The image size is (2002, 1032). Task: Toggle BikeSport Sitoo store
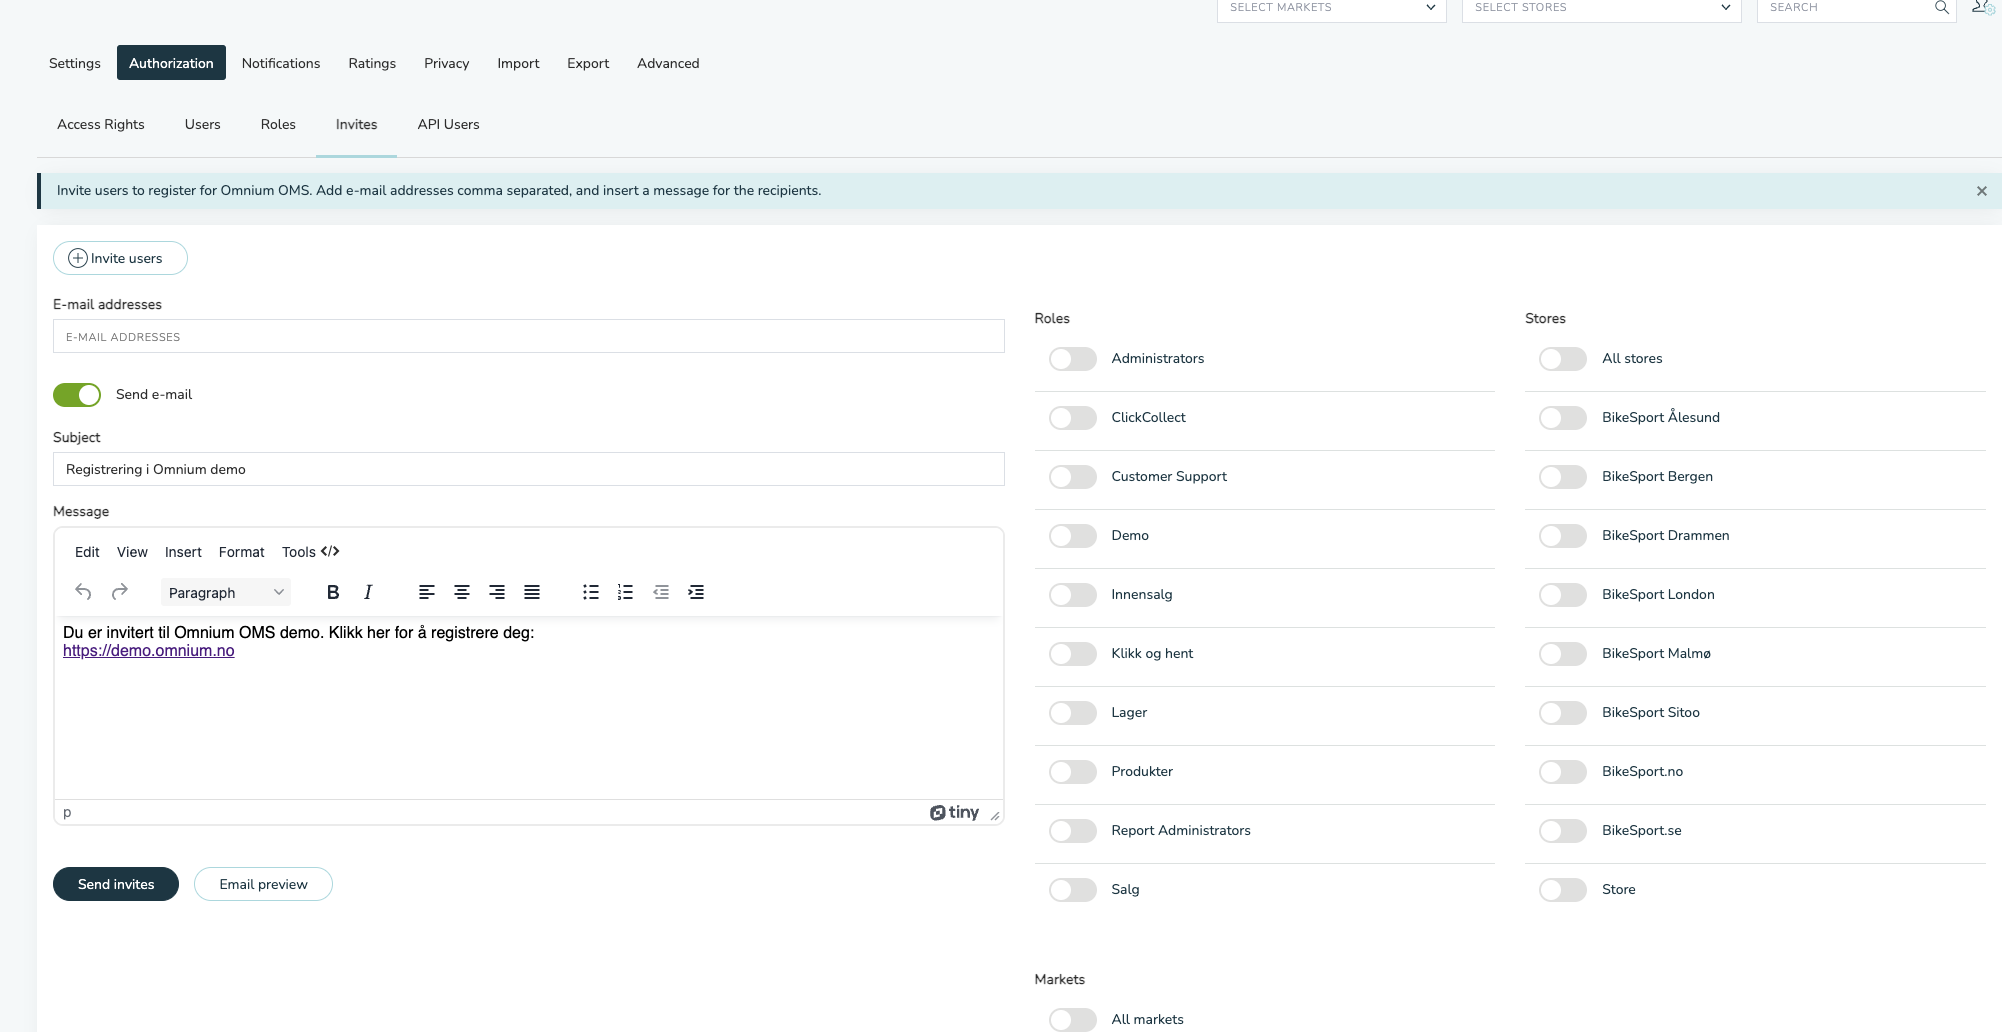(x=1563, y=713)
